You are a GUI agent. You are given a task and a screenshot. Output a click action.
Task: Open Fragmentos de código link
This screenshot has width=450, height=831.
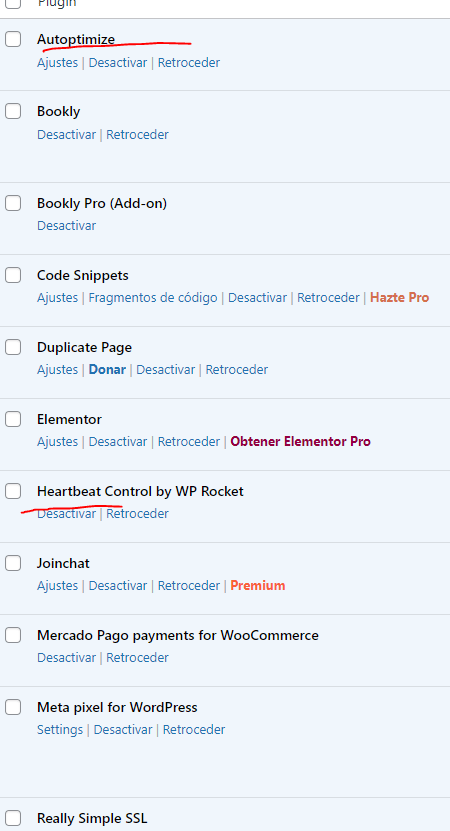[x=153, y=298]
